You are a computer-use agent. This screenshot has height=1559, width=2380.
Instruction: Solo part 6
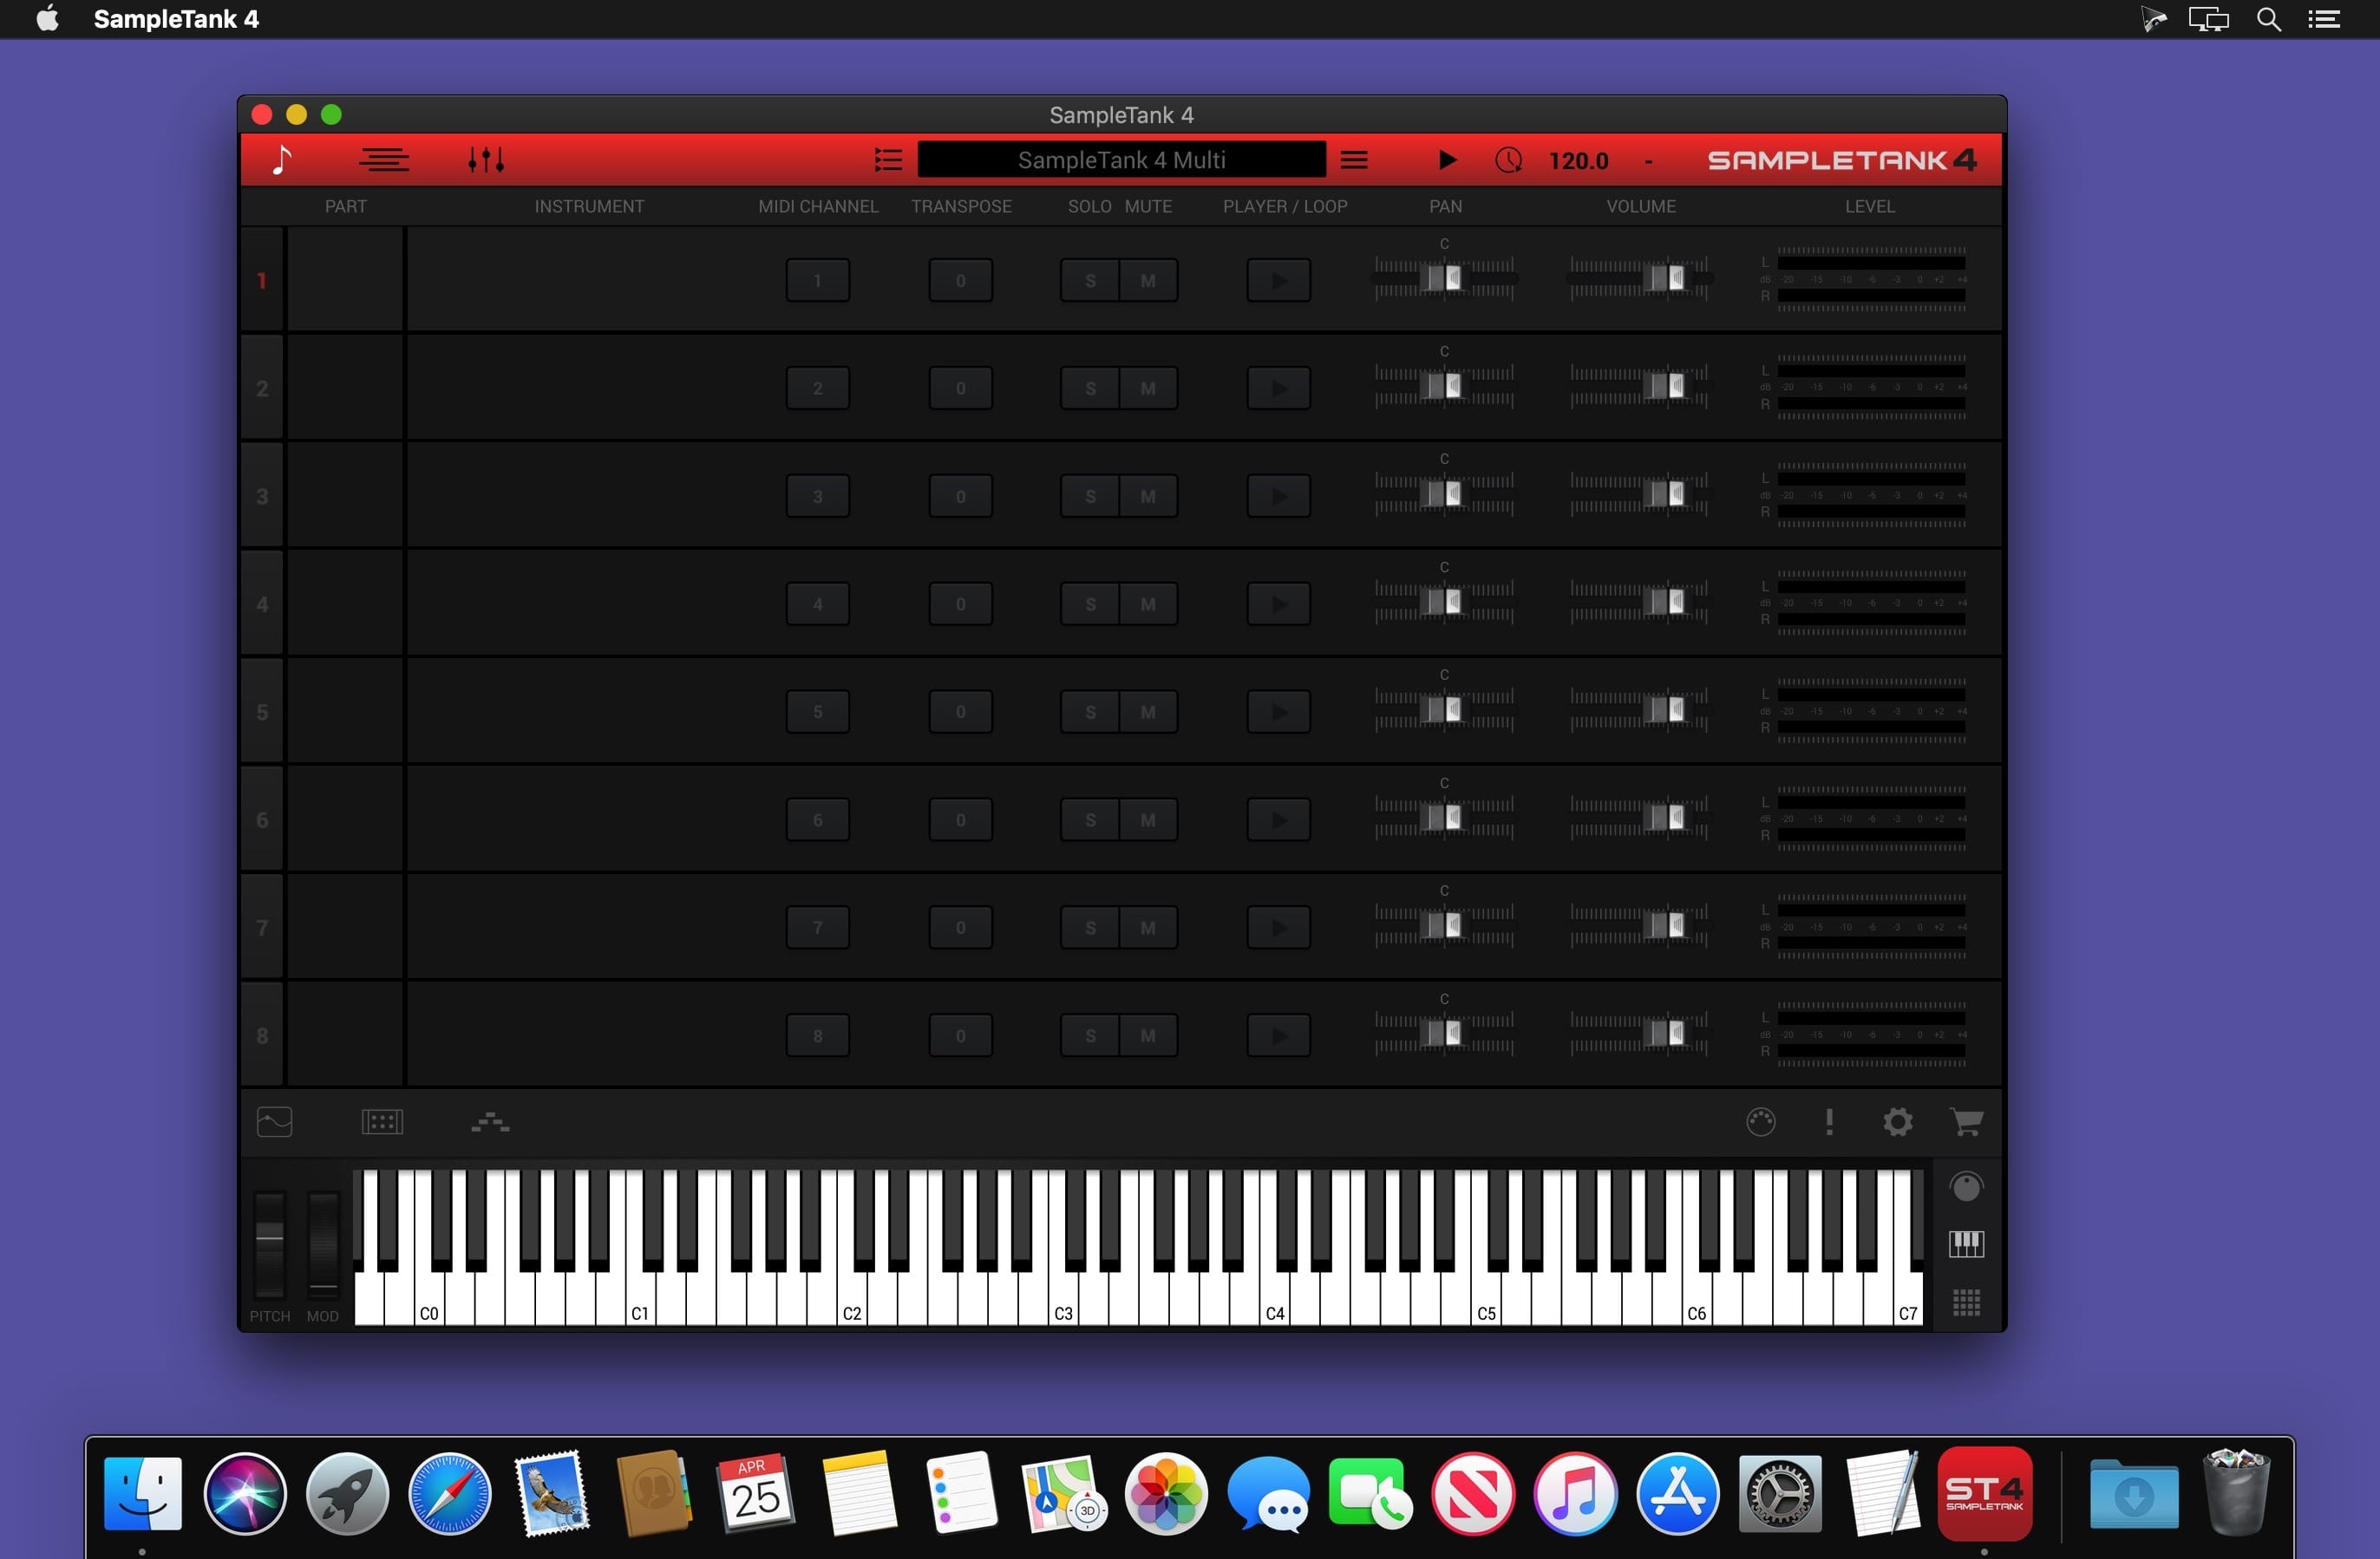(1090, 820)
